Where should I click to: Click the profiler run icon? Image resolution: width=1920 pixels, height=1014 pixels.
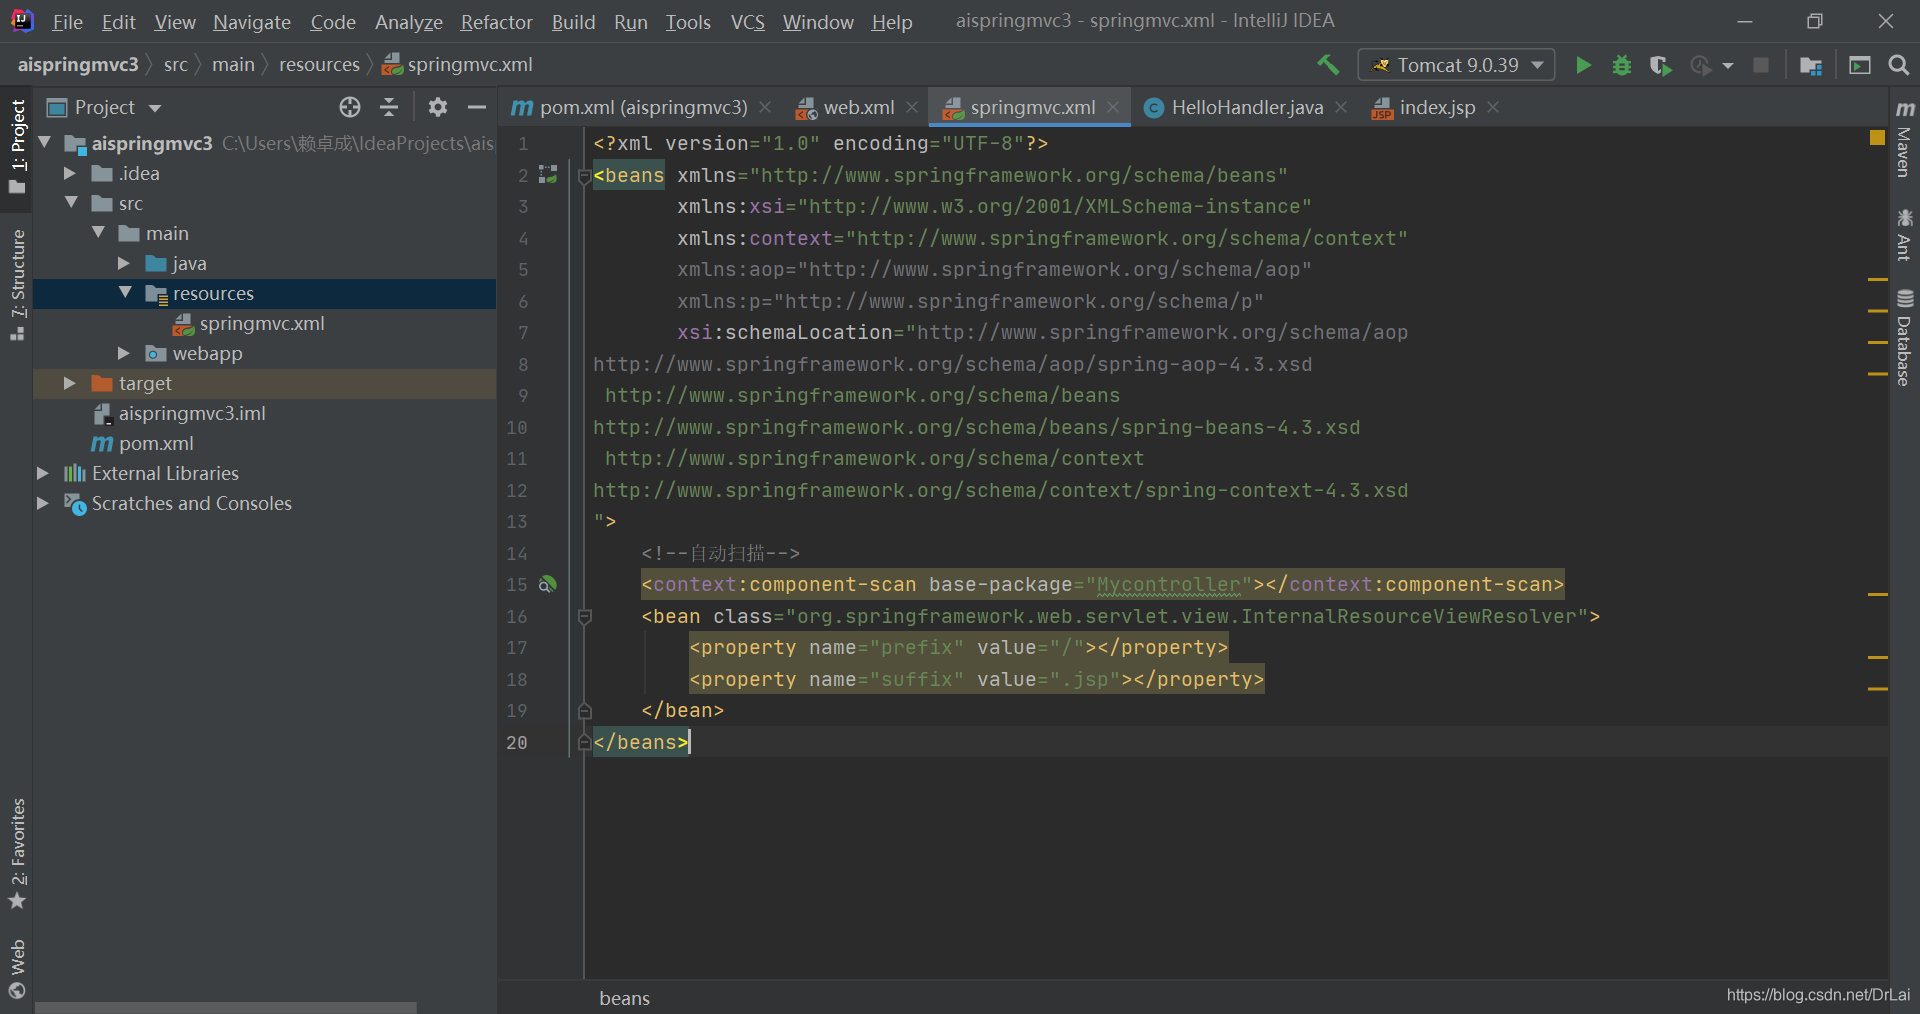pos(1700,65)
